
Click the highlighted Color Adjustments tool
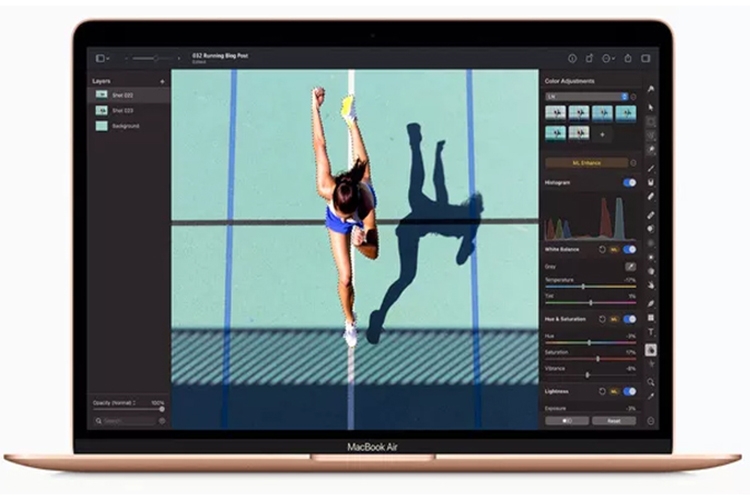(x=651, y=350)
